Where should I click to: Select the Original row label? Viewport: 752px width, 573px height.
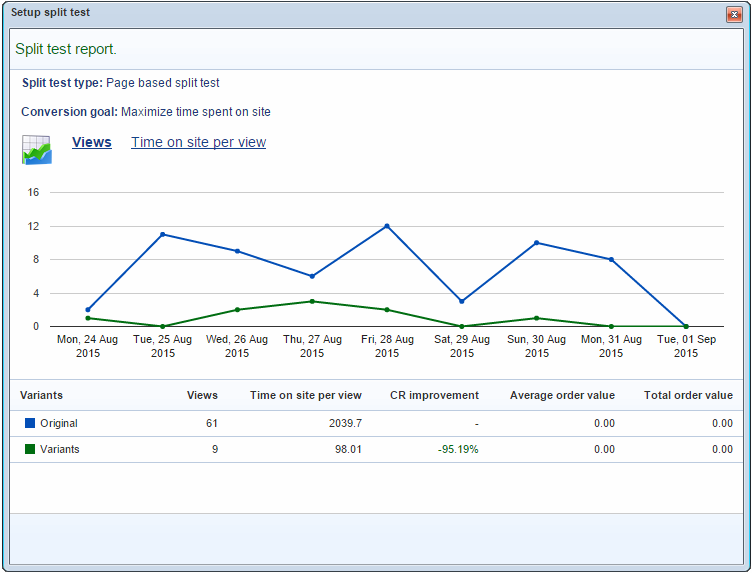(59, 424)
